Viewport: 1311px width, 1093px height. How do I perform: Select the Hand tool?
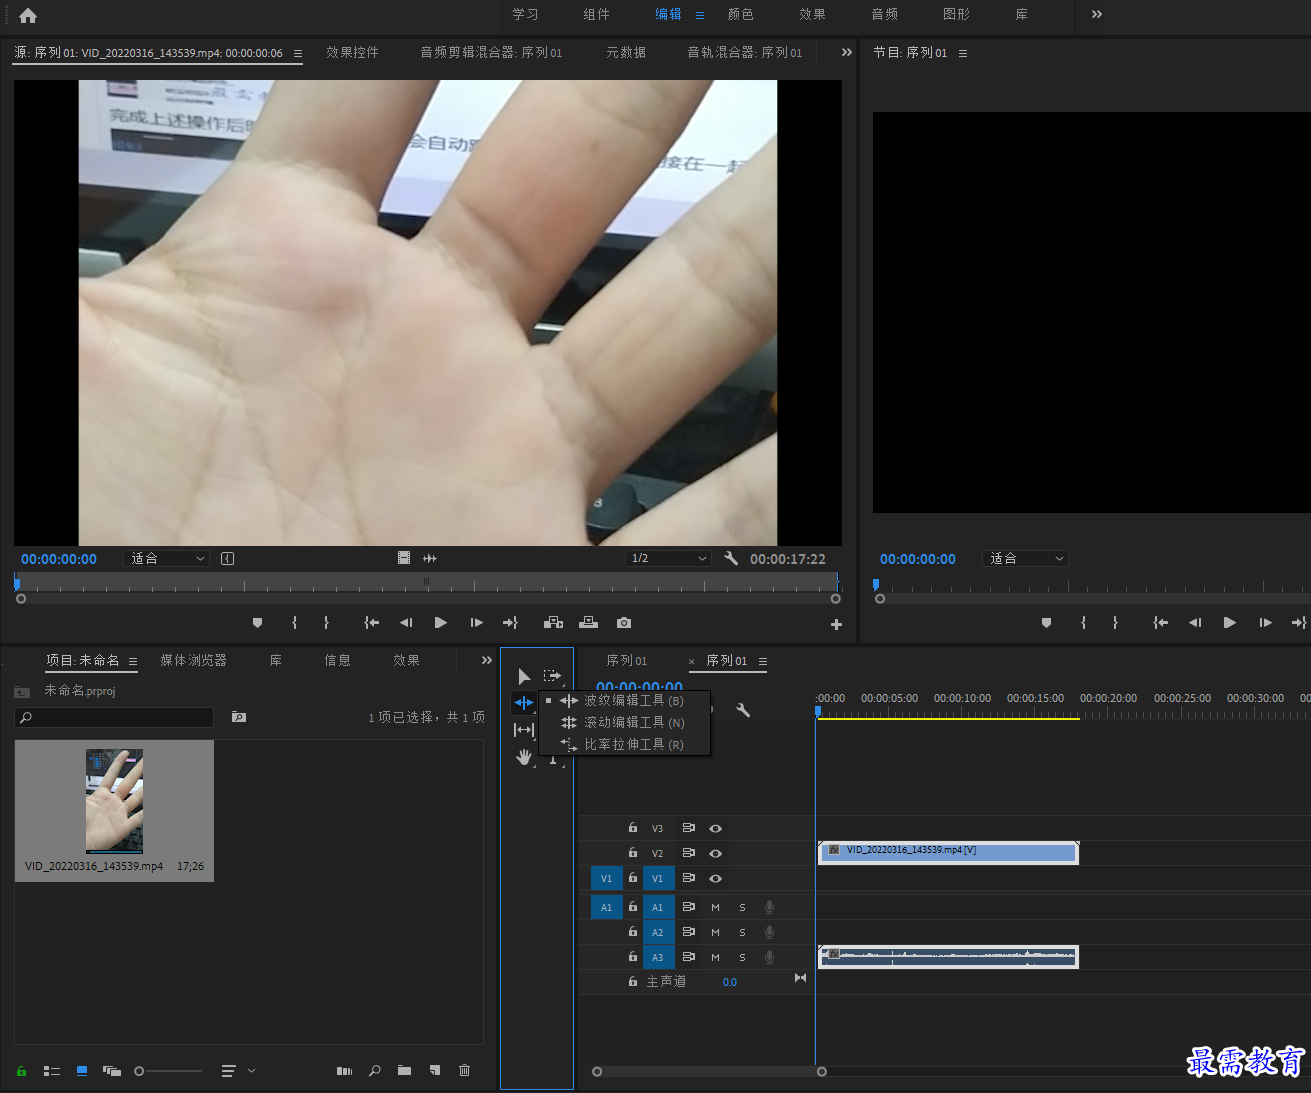pos(524,757)
